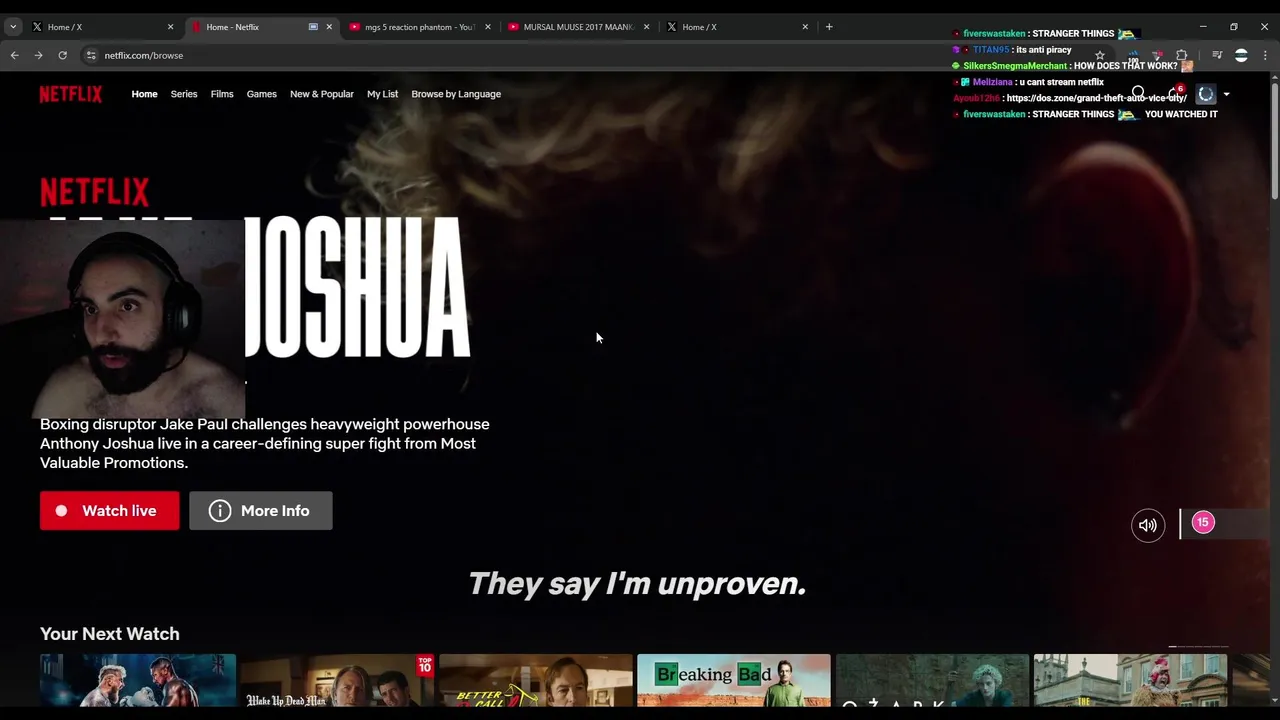Switch to the MURSAL MUUSE 2017 tab
The width and height of the screenshot is (1280, 720).
[x=577, y=27]
